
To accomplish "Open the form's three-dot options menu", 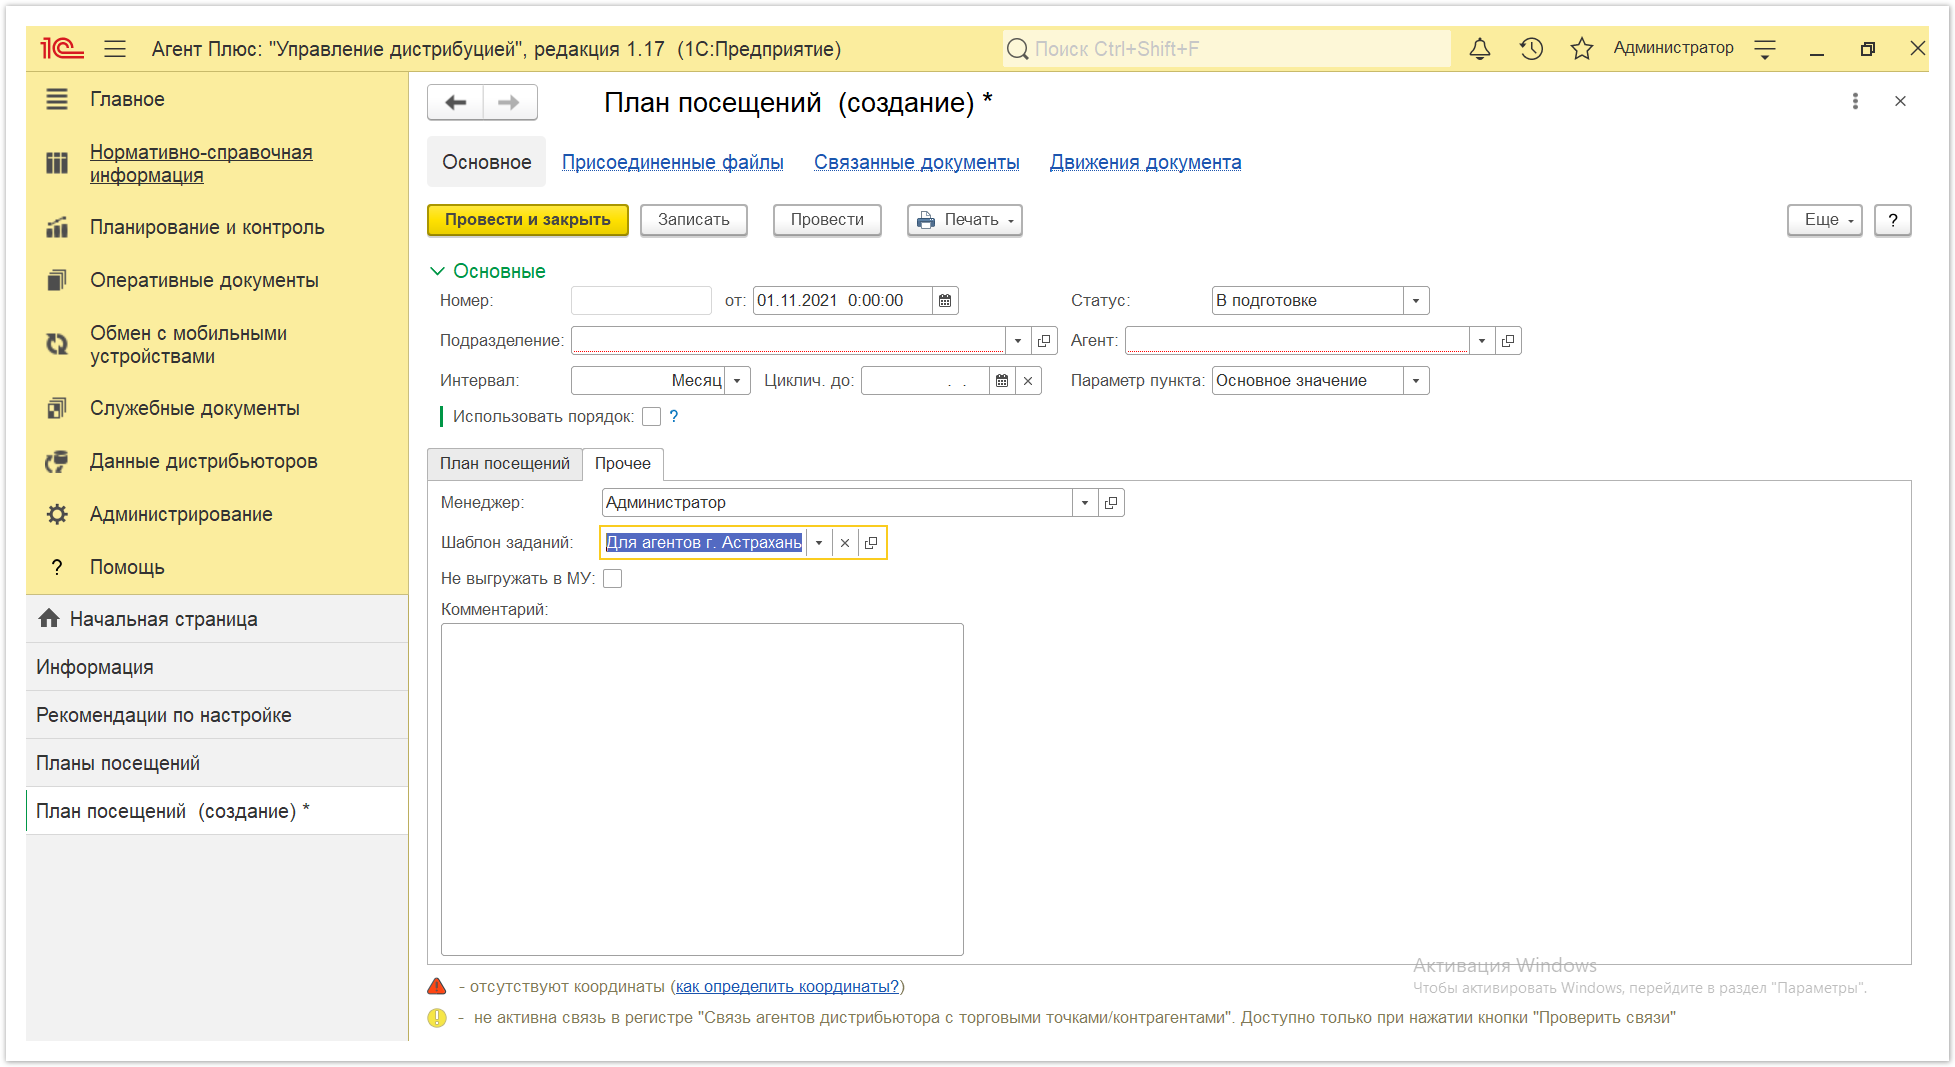I will click(1855, 101).
